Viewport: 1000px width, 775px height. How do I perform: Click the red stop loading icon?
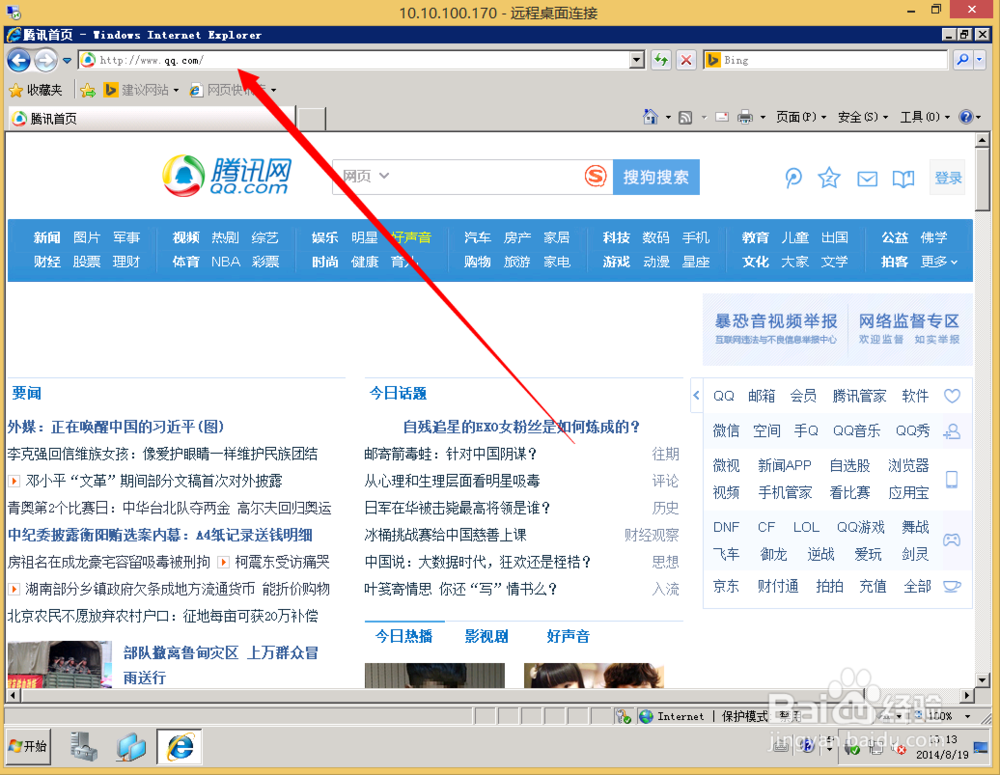point(686,60)
